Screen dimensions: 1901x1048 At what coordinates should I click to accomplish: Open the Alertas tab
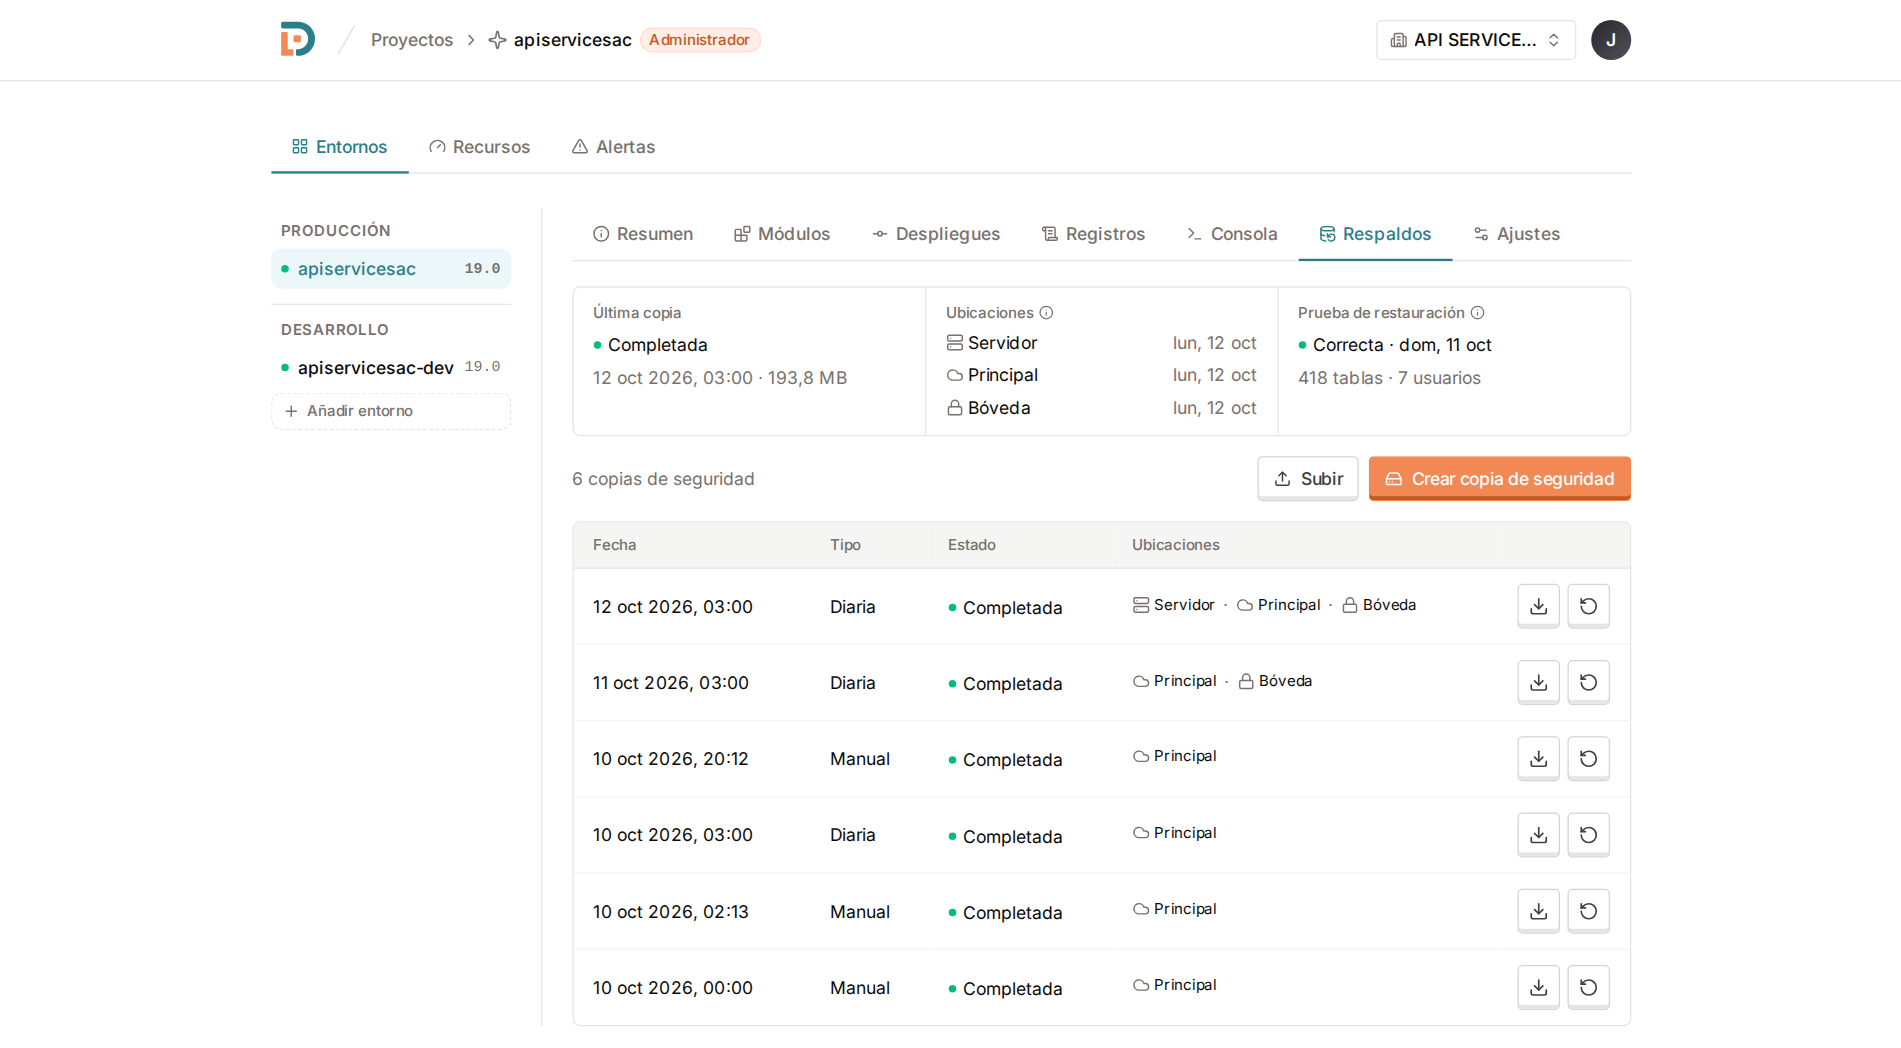(613, 147)
